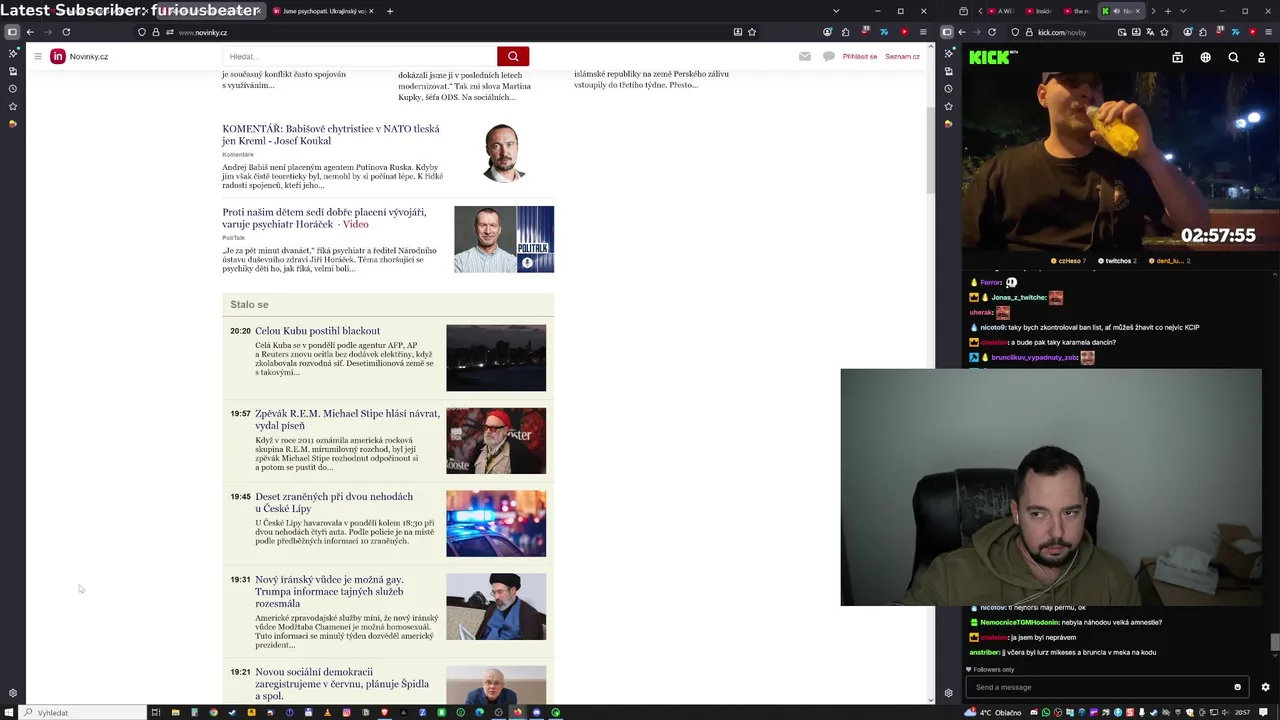
Task: Open a new tab in the Novinky window
Action: [x=390, y=11]
